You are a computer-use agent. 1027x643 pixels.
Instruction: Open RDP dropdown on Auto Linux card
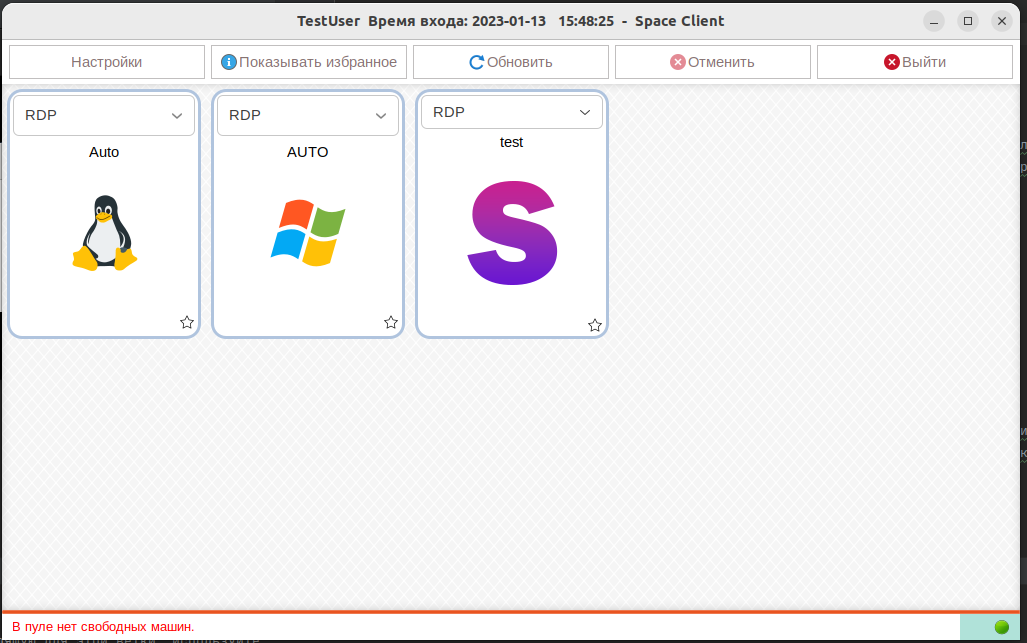pos(104,116)
